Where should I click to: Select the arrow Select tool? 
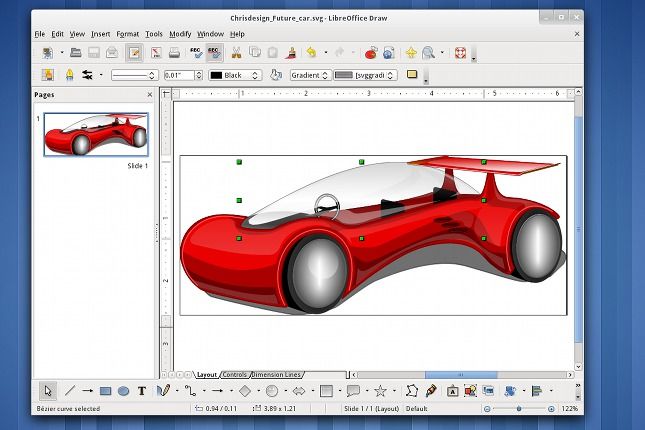[47, 391]
